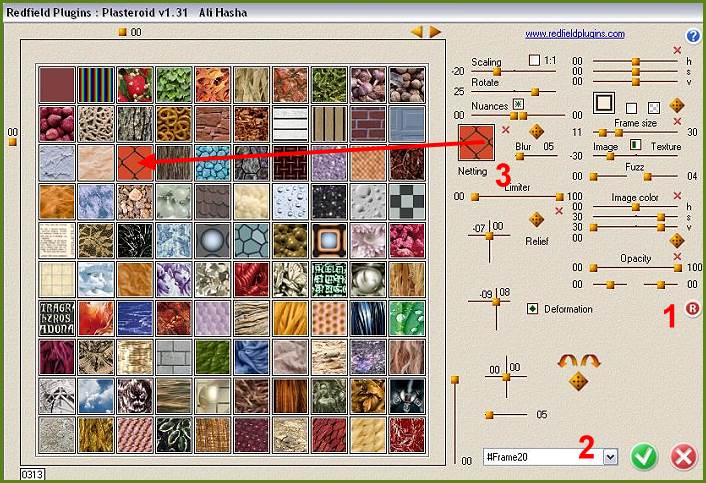The image size is (706, 483).
Task: Select the large double-border frame shape icon
Action: coord(603,103)
